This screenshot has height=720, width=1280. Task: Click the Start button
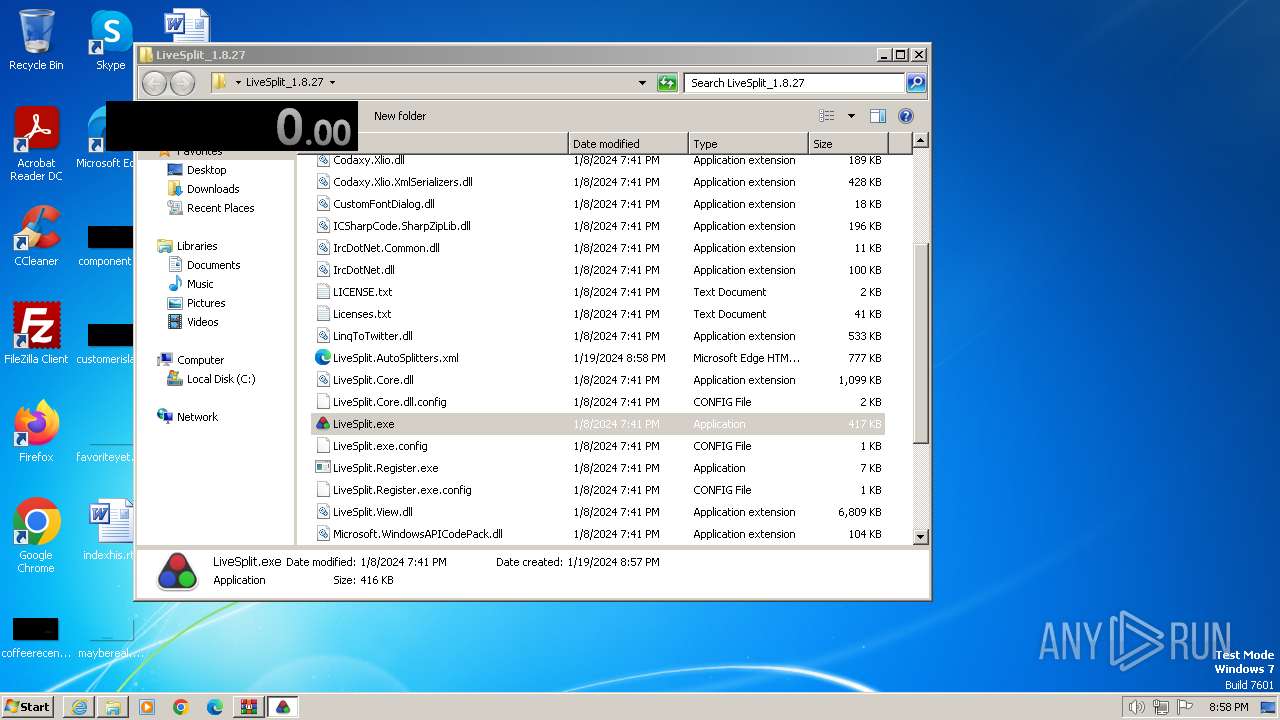click(27, 706)
